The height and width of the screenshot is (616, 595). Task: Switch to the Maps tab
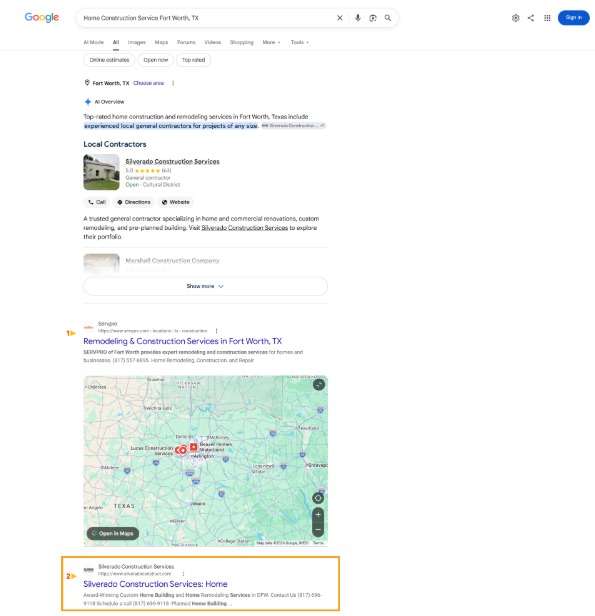click(161, 42)
